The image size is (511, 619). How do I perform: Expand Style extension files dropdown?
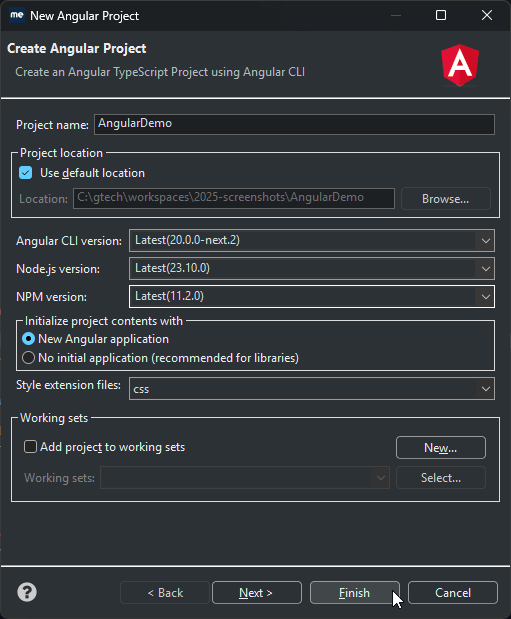pyautogui.click(x=312, y=389)
